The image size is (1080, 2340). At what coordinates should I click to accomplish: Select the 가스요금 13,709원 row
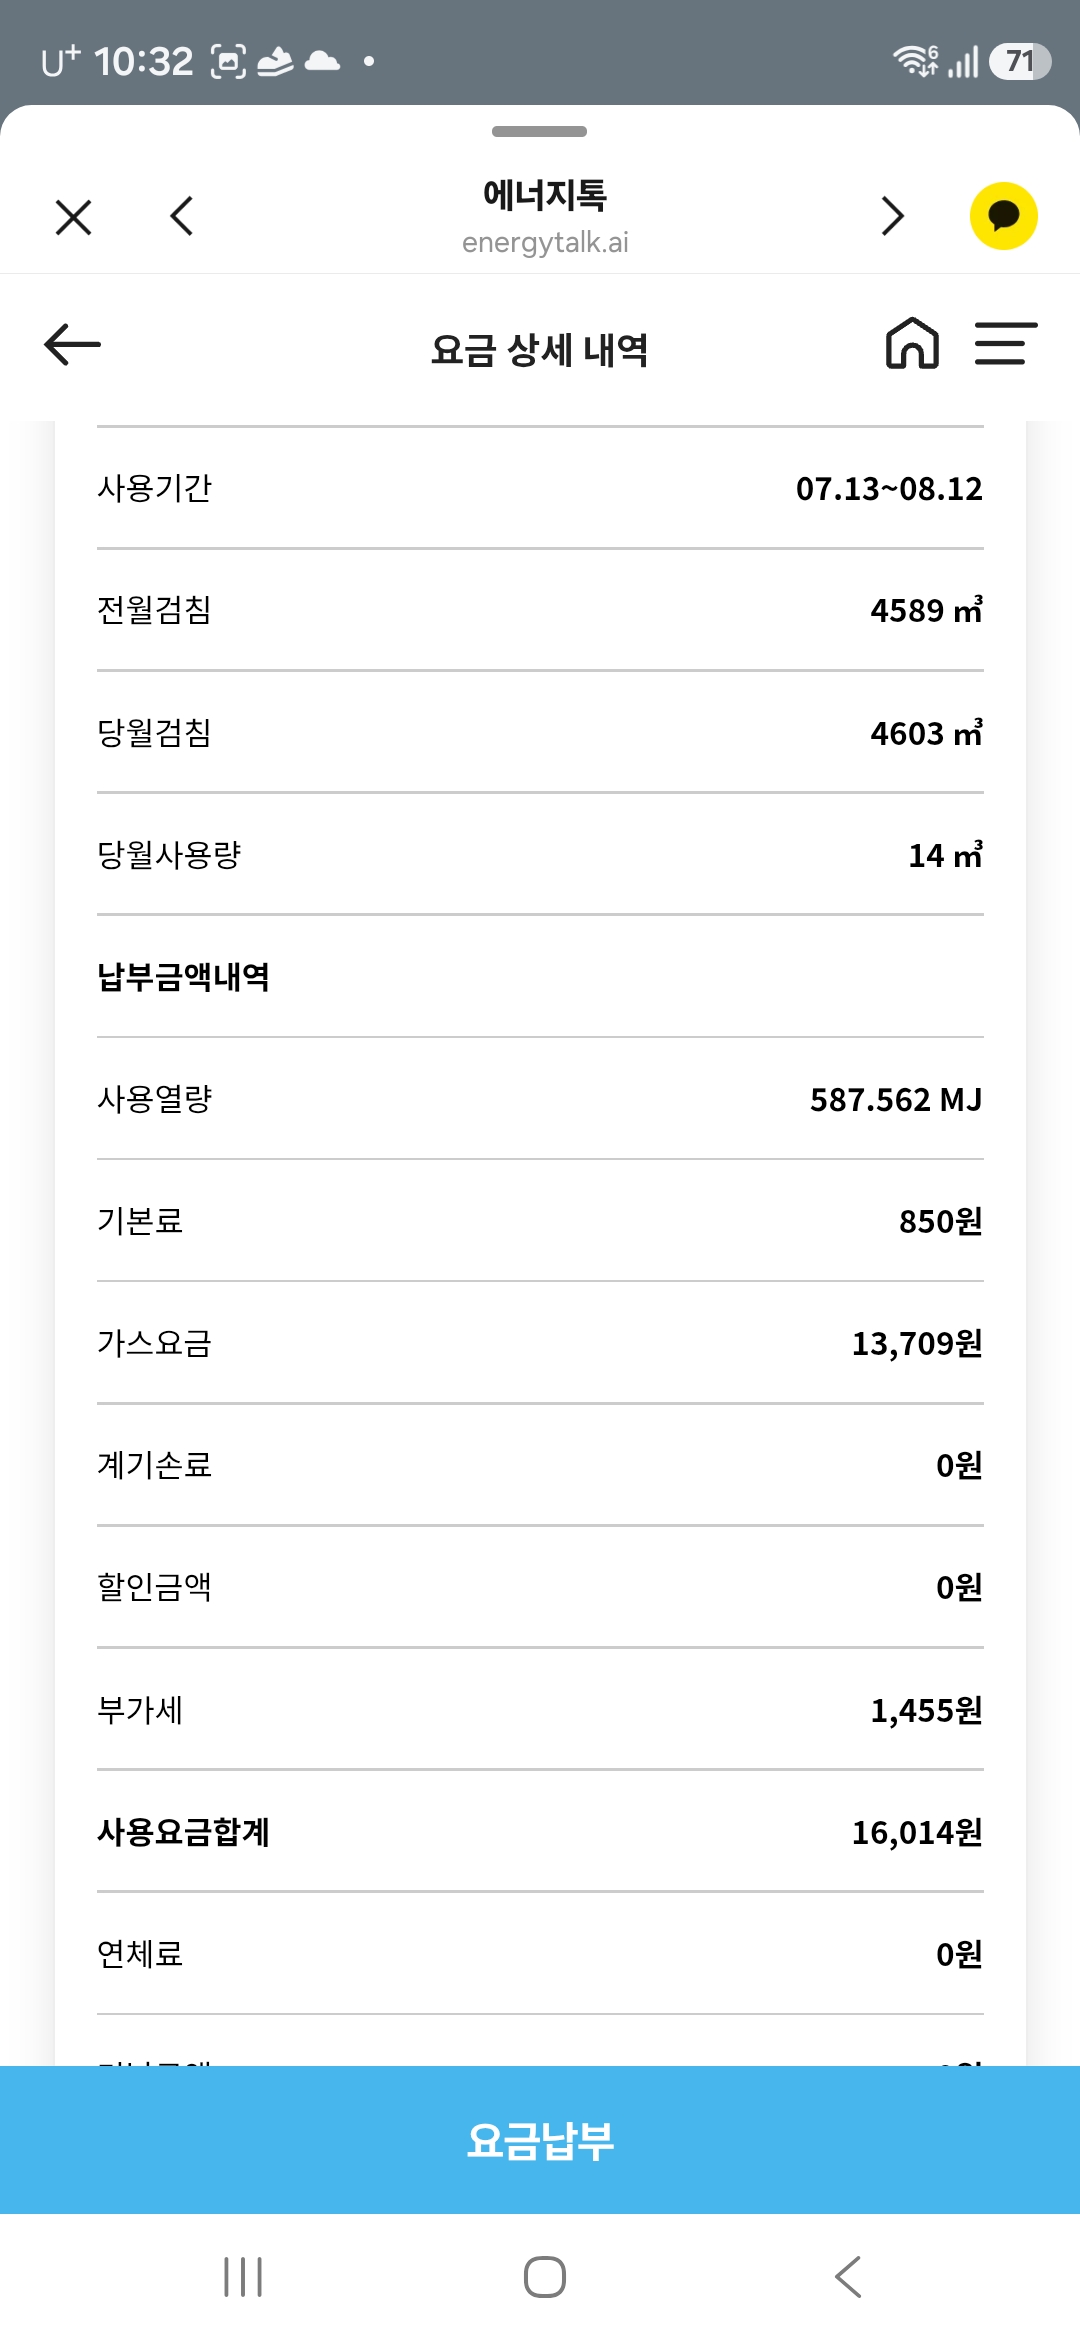click(540, 1343)
